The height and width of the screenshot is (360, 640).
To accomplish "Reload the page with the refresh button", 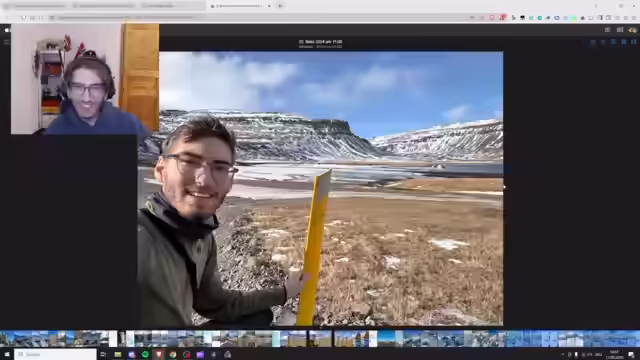I will [x=24, y=18].
